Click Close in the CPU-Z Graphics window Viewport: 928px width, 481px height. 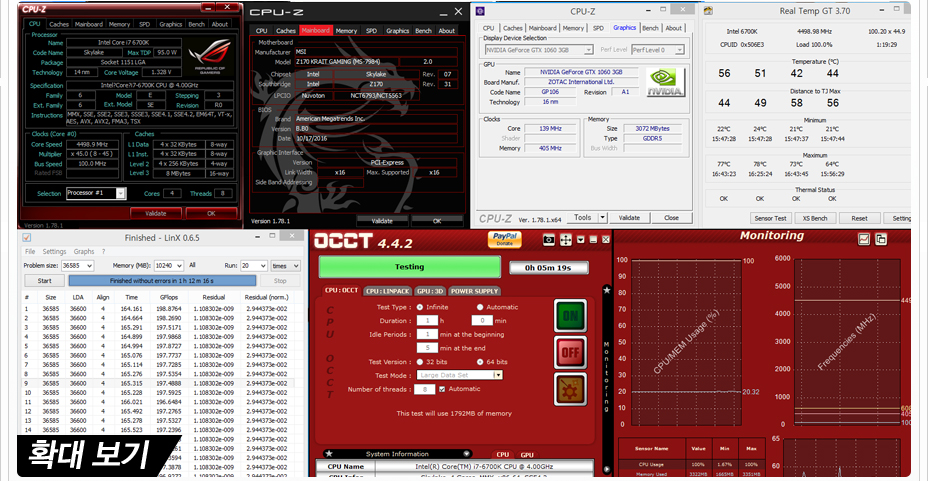click(671, 218)
